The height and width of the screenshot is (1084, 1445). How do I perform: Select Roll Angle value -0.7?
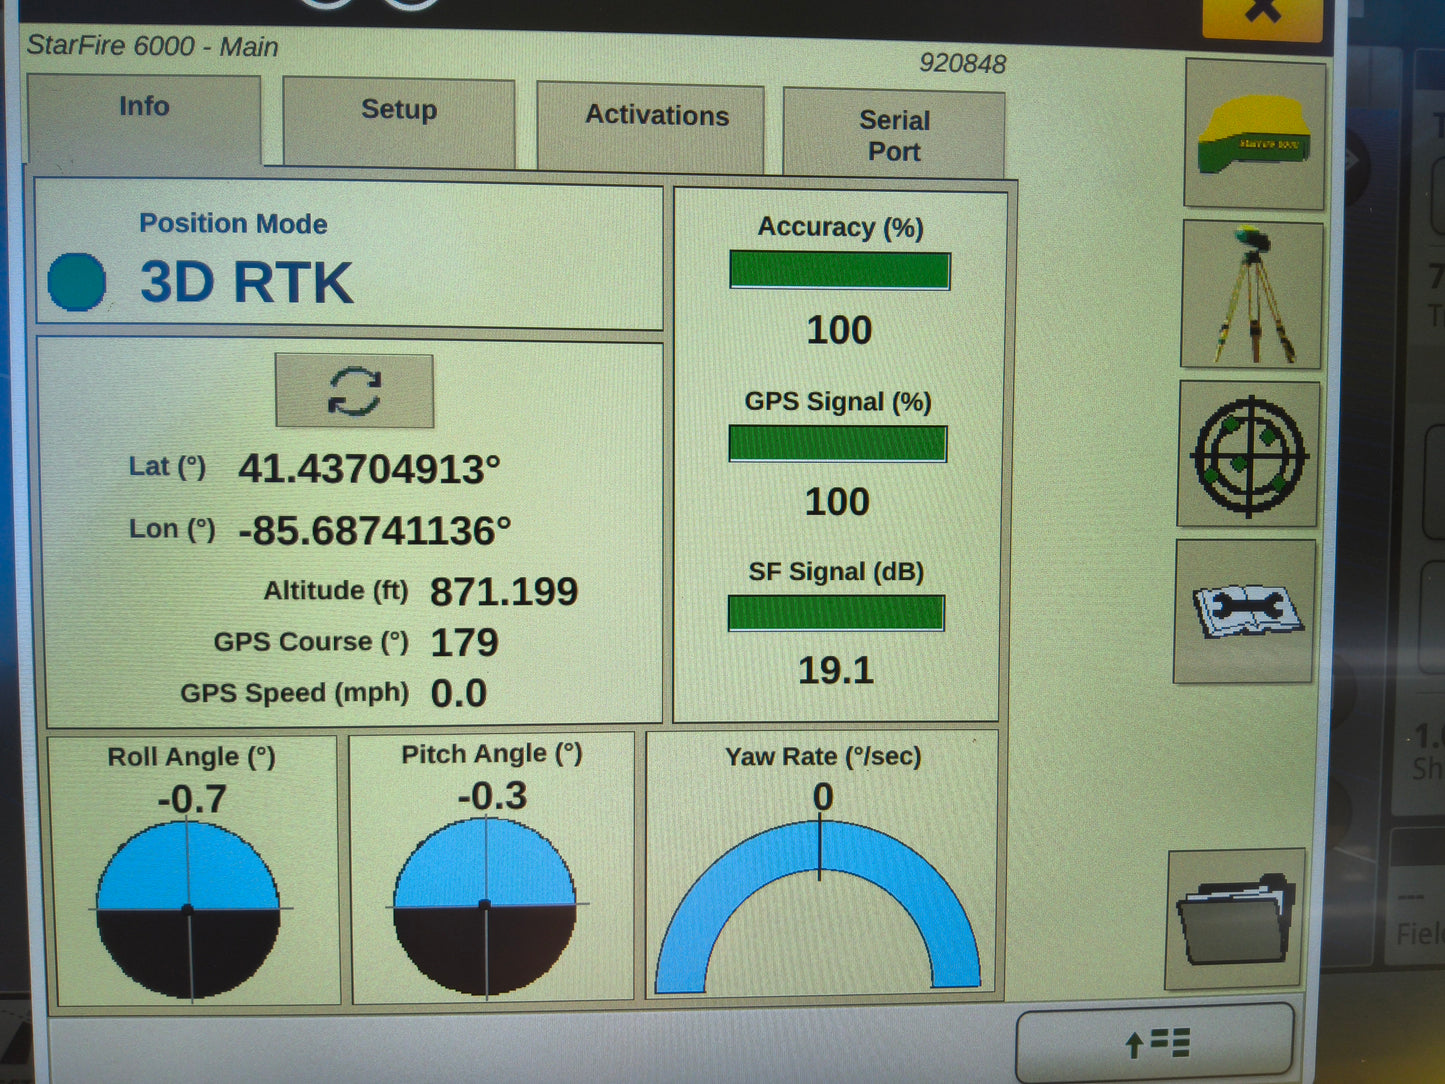(x=192, y=799)
